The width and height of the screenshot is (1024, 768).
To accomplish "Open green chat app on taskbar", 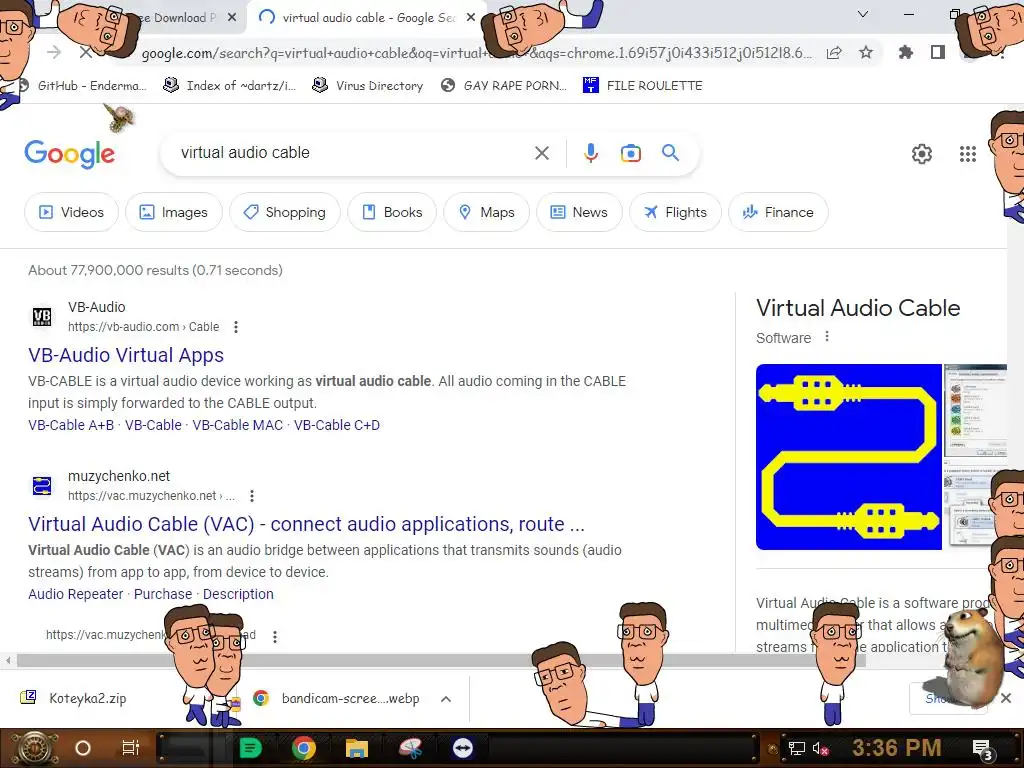I will coord(251,748).
